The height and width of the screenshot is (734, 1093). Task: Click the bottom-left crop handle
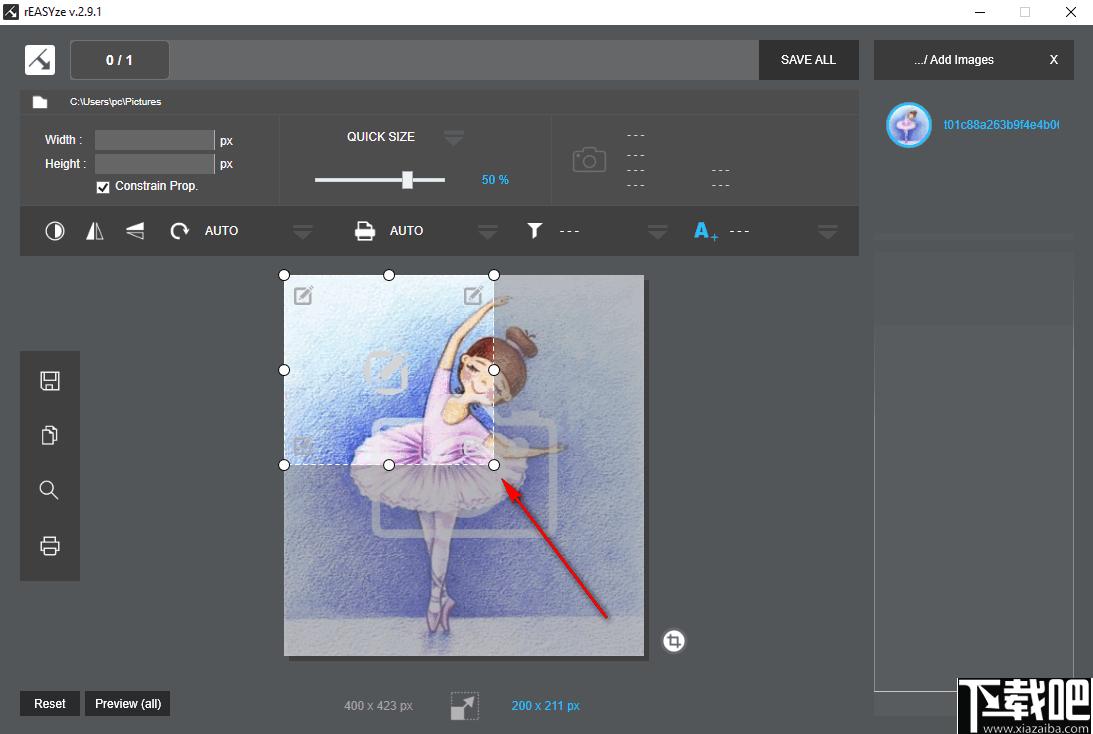tap(284, 465)
